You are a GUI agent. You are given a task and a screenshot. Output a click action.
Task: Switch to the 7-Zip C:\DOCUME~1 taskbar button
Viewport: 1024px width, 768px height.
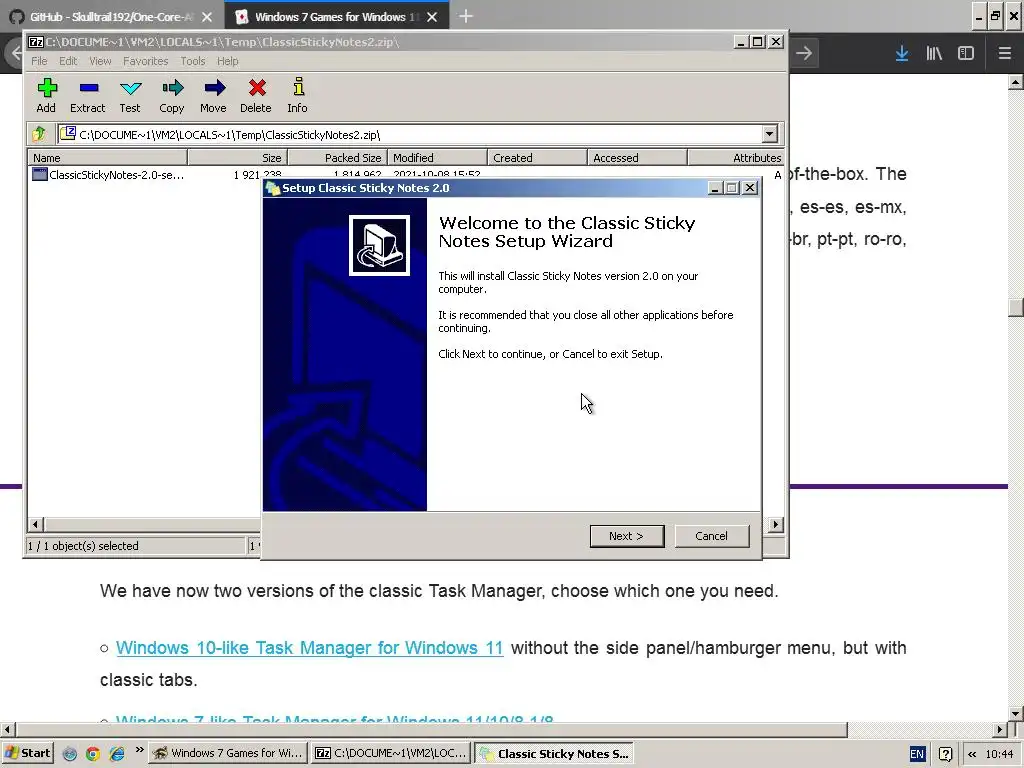[391, 754]
